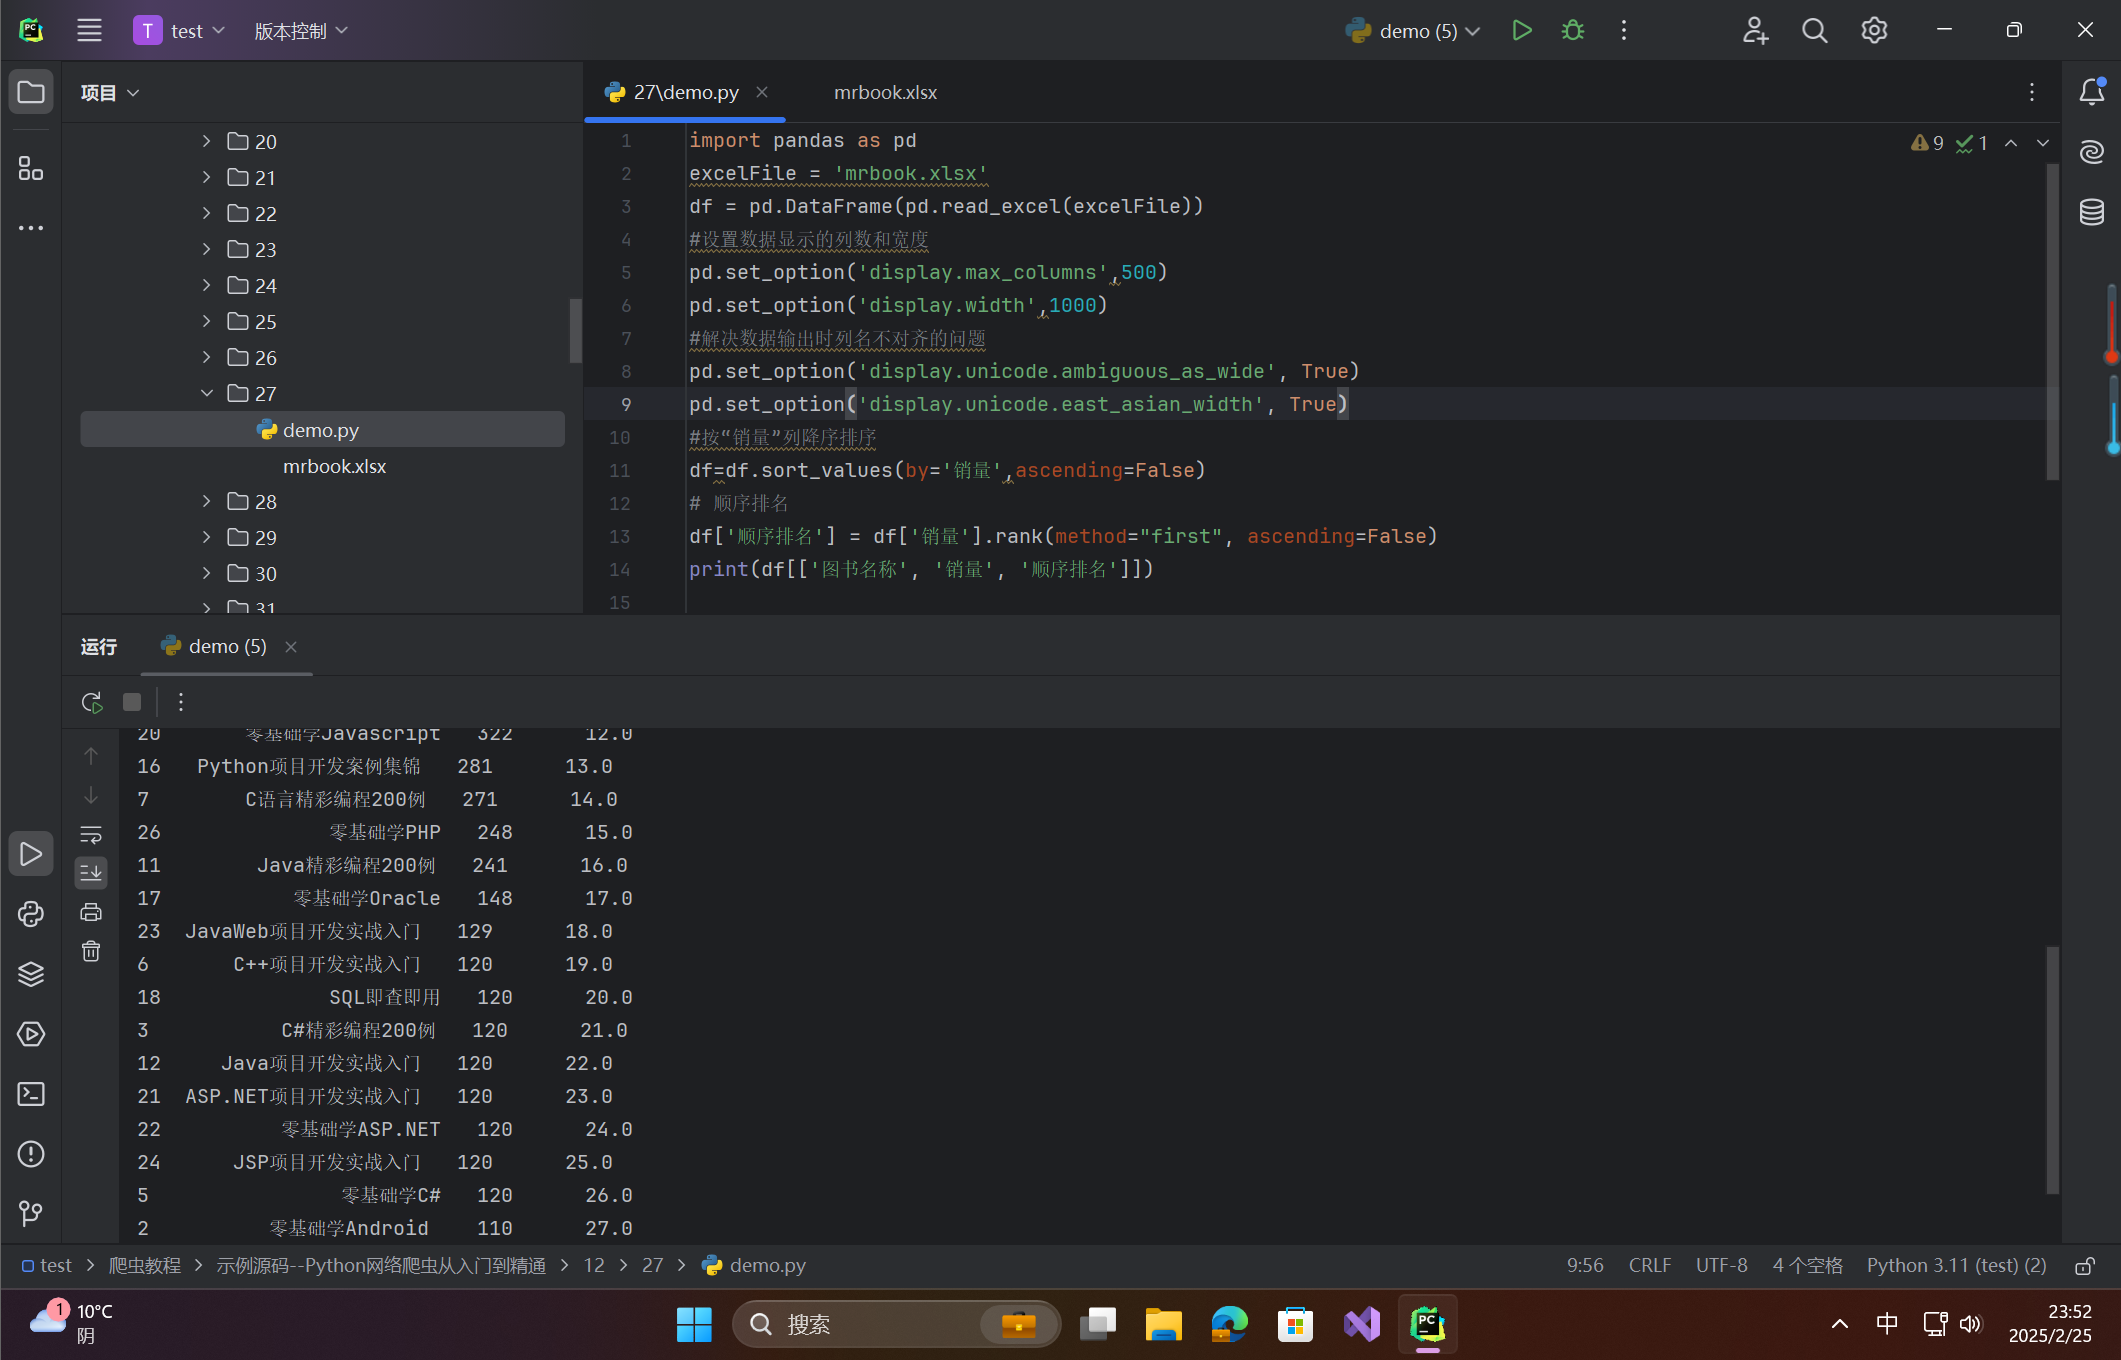Open the Project tool window folder icon

[x=31, y=92]
